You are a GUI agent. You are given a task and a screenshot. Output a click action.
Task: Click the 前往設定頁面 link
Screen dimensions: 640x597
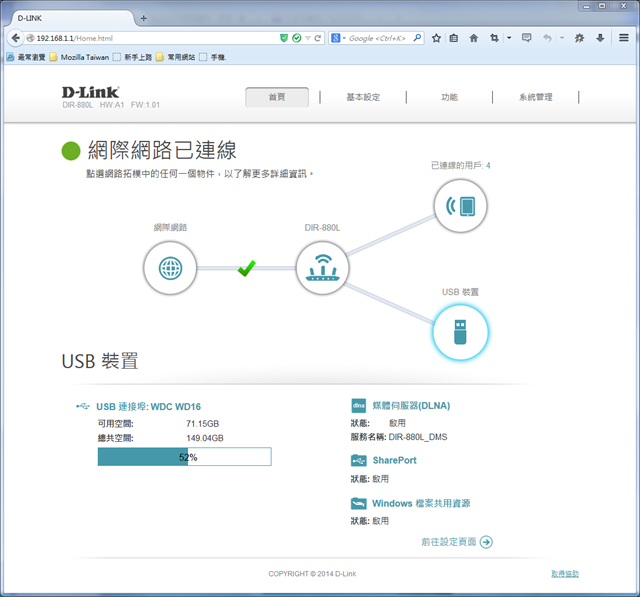coord(449,542)
